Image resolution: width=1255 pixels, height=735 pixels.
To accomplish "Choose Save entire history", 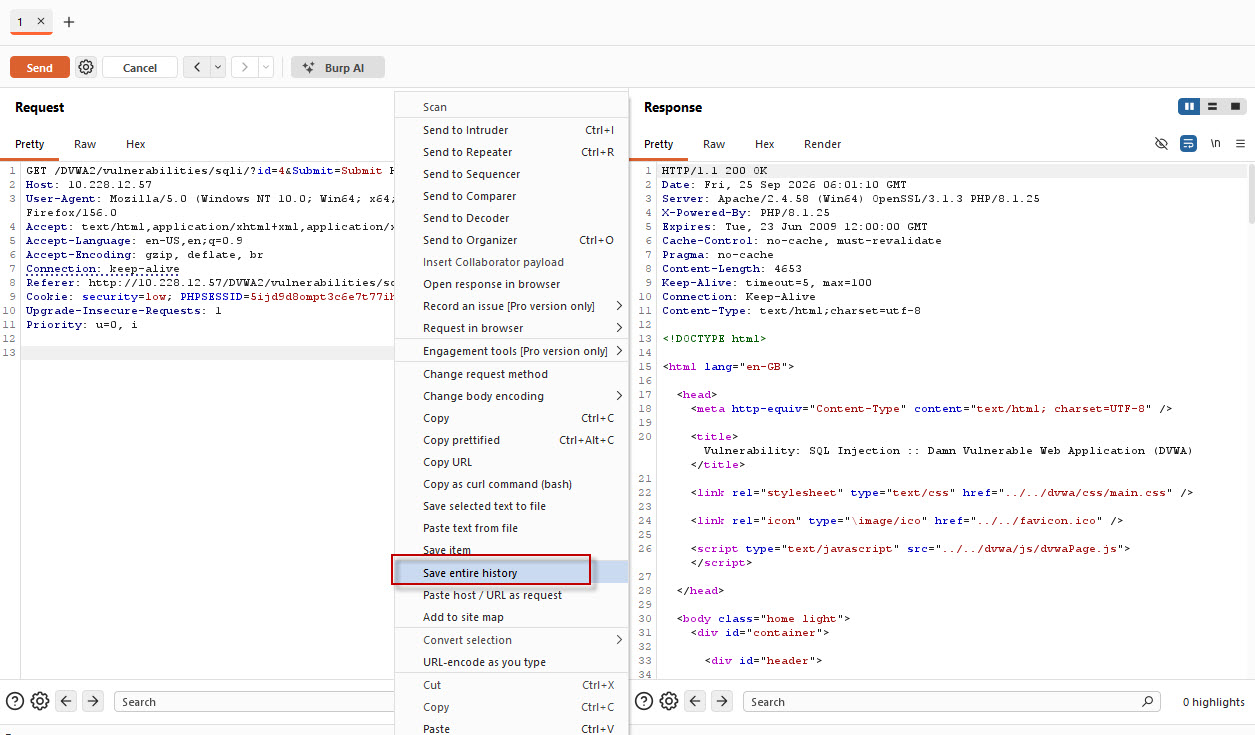I will pyautogui.click(x=512, y=573).
